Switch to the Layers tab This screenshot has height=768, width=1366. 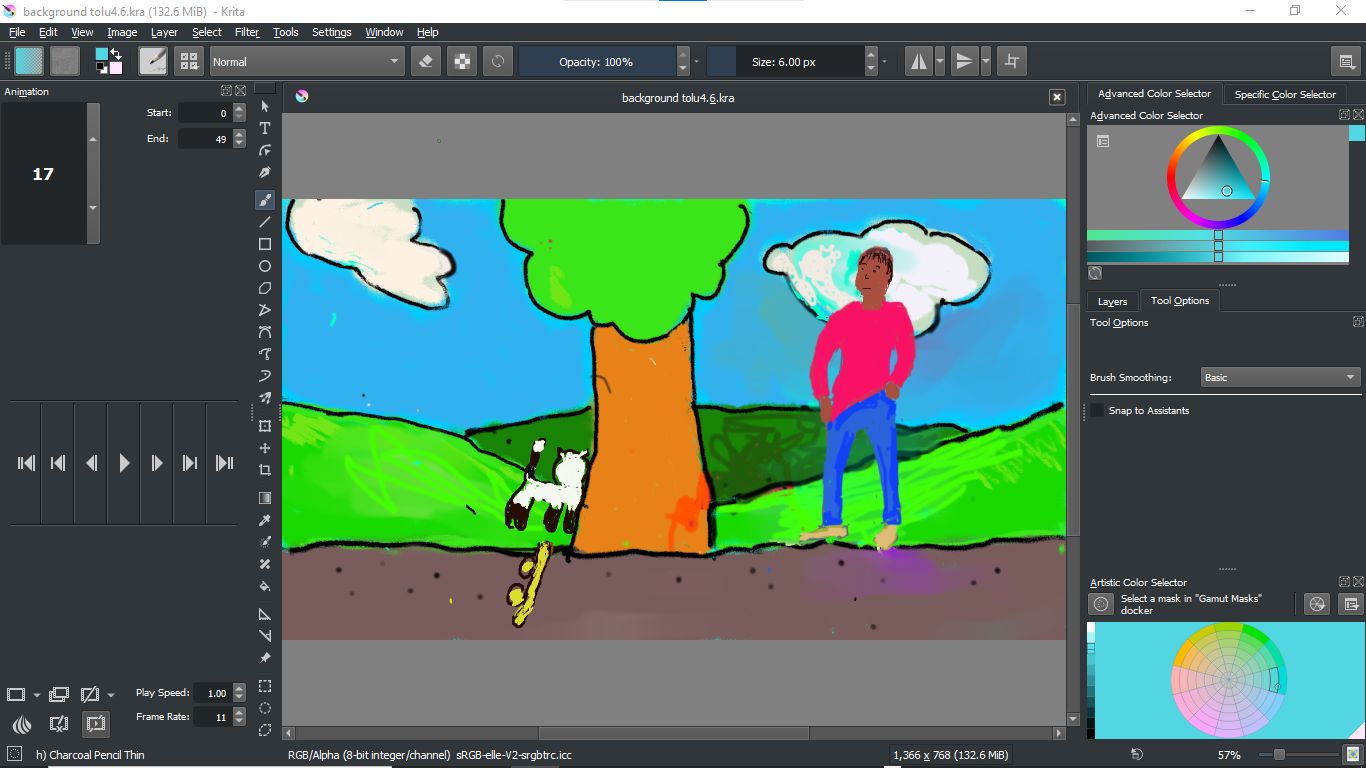coord(1112,301)
